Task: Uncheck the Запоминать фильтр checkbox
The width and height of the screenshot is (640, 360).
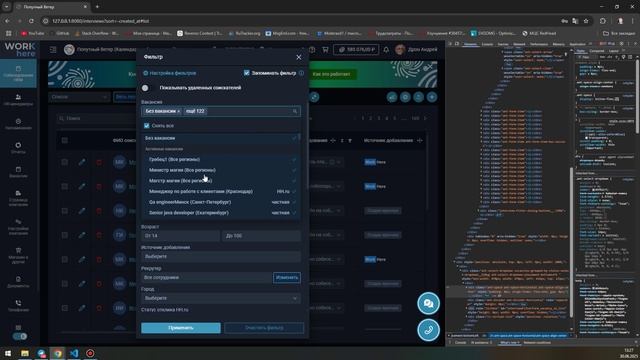Action: click(247, 73)
